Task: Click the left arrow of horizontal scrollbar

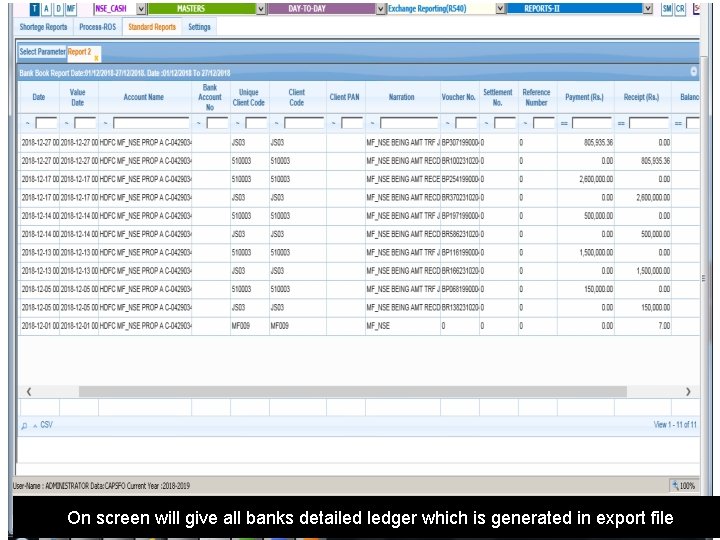Action: (28, 392)
